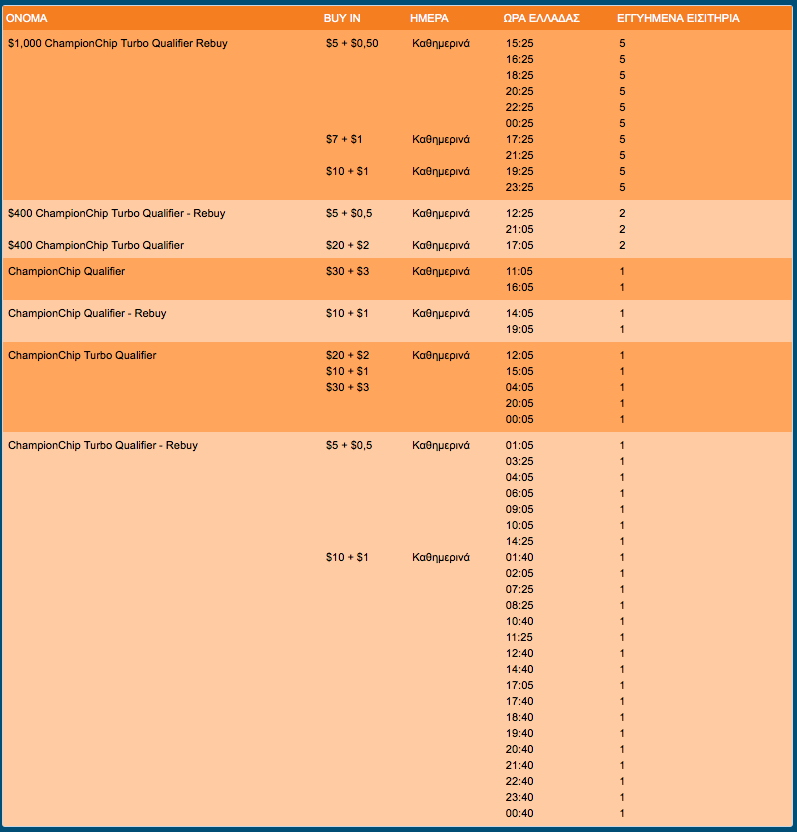Select $400 ChampionChip Turbo Qualifier - Rebuy name
The width and height of the screenshot is (797, 832).
pyautogui.click(x=117, y=213)
